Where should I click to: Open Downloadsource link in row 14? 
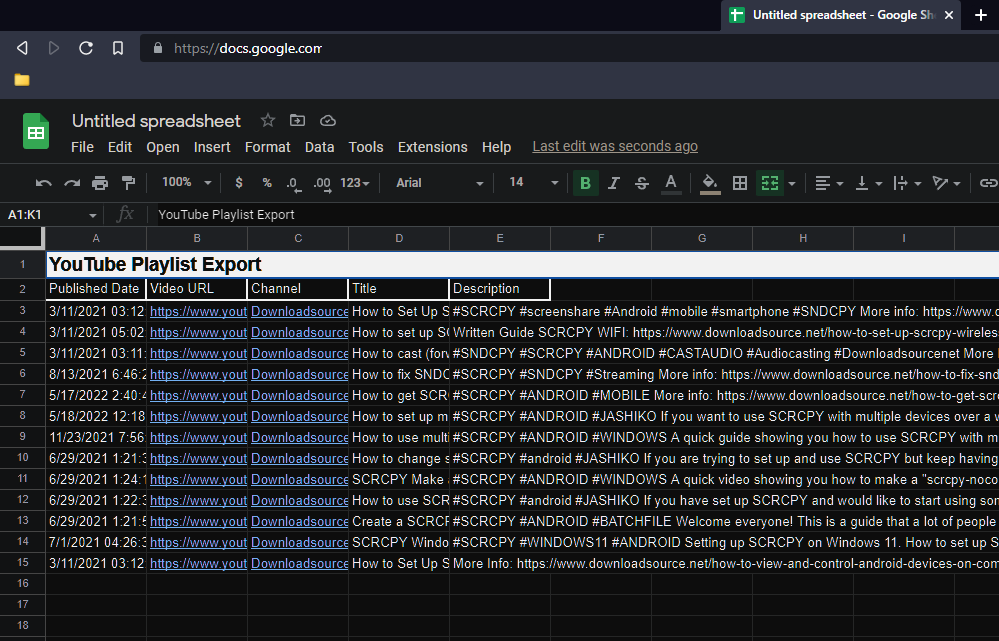pos(299,543)
